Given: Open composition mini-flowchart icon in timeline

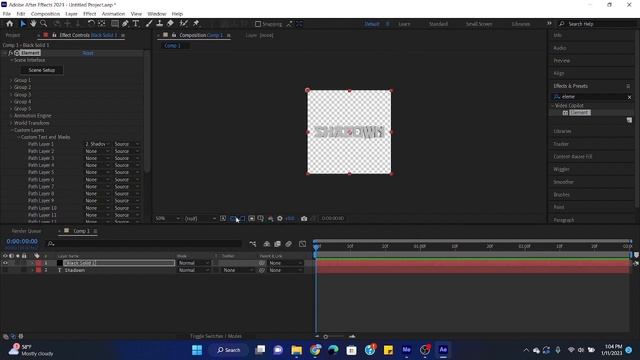Looking at the screenshot, I should tap(253, 244).
